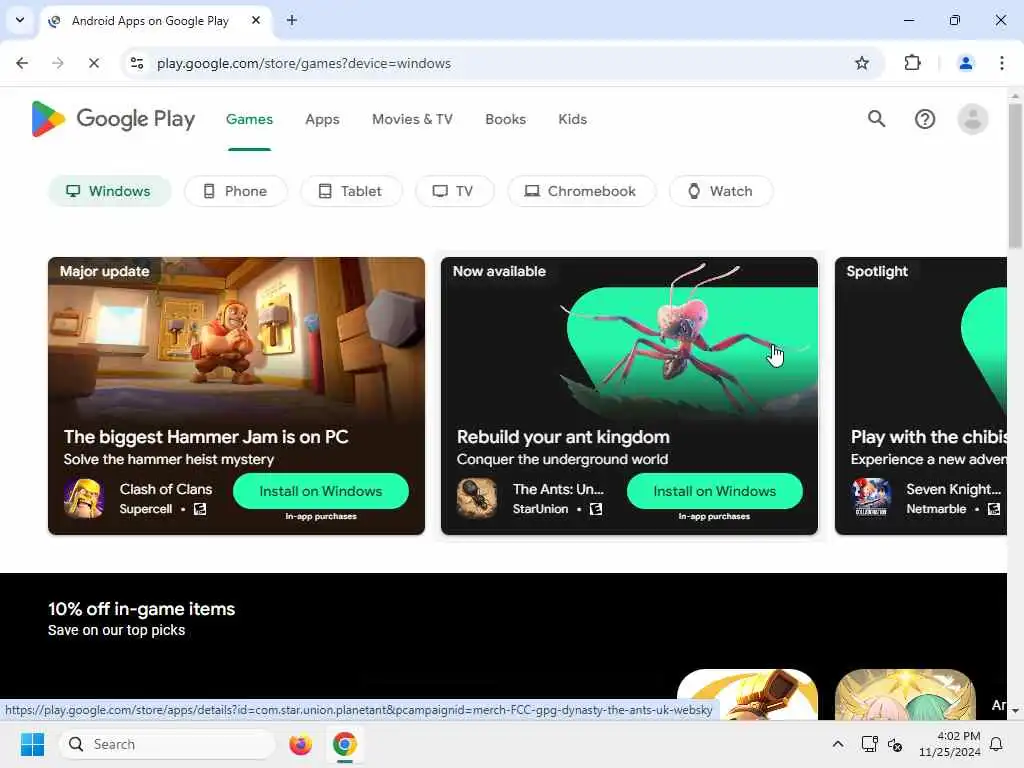Open the Books tab
This screenshot has height=768, width=1024.
505,119
